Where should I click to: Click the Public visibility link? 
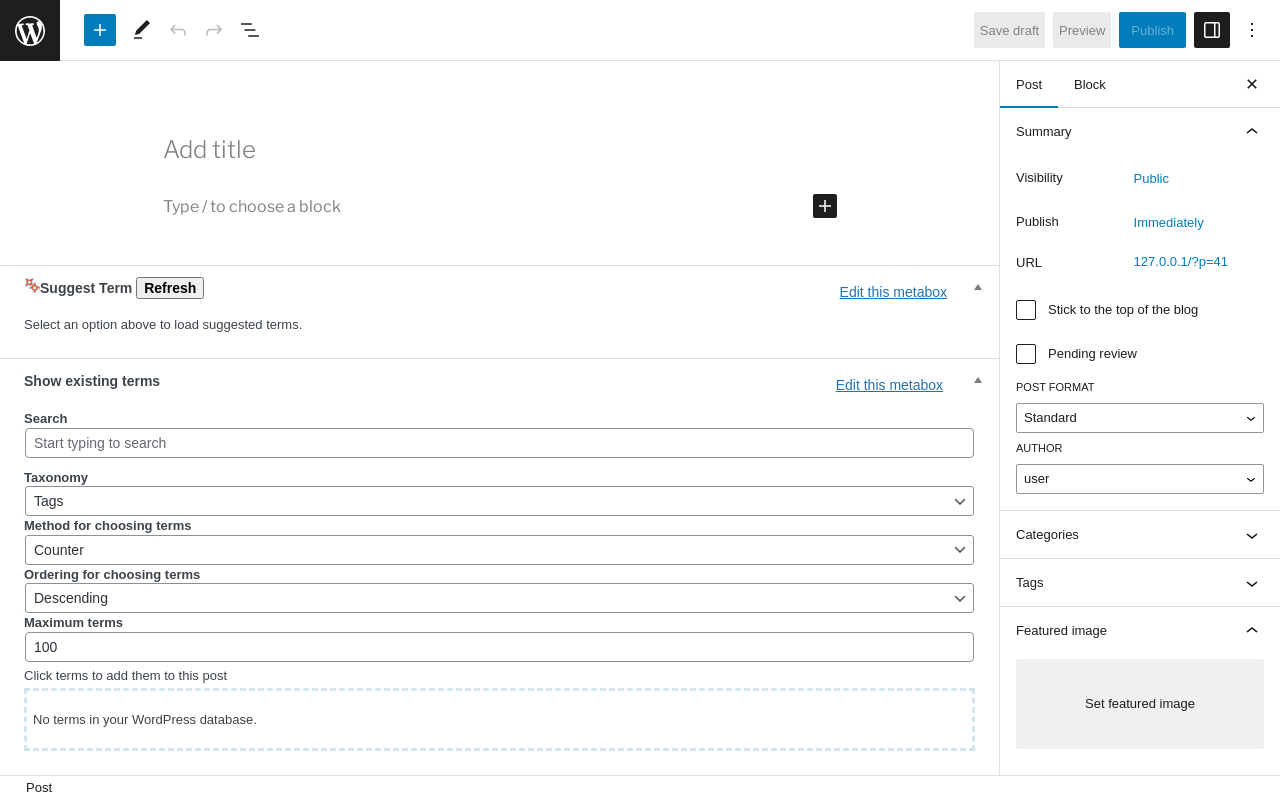coord(1151,179)
